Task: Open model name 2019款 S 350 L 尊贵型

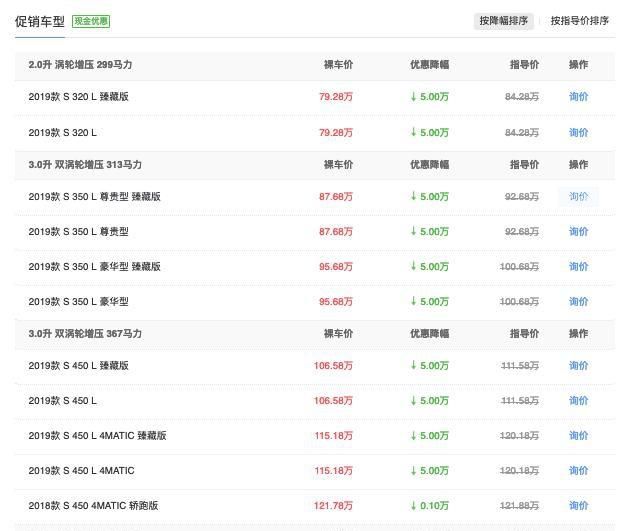Action: [x=78, y=231]
